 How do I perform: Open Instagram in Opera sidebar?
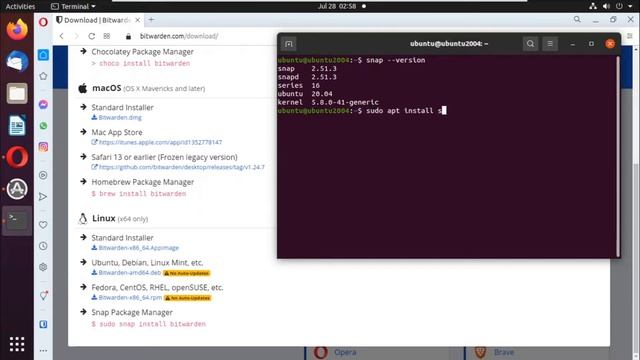(x=43, y=147)
